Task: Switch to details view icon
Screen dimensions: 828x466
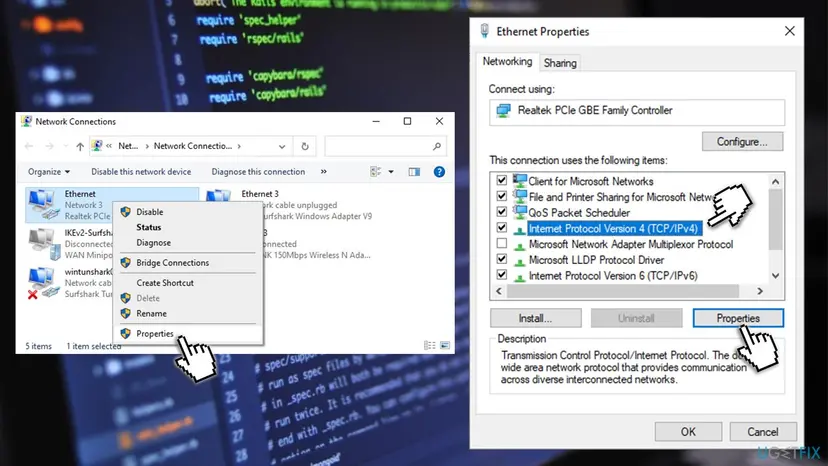Action: (x=430, y=346)
